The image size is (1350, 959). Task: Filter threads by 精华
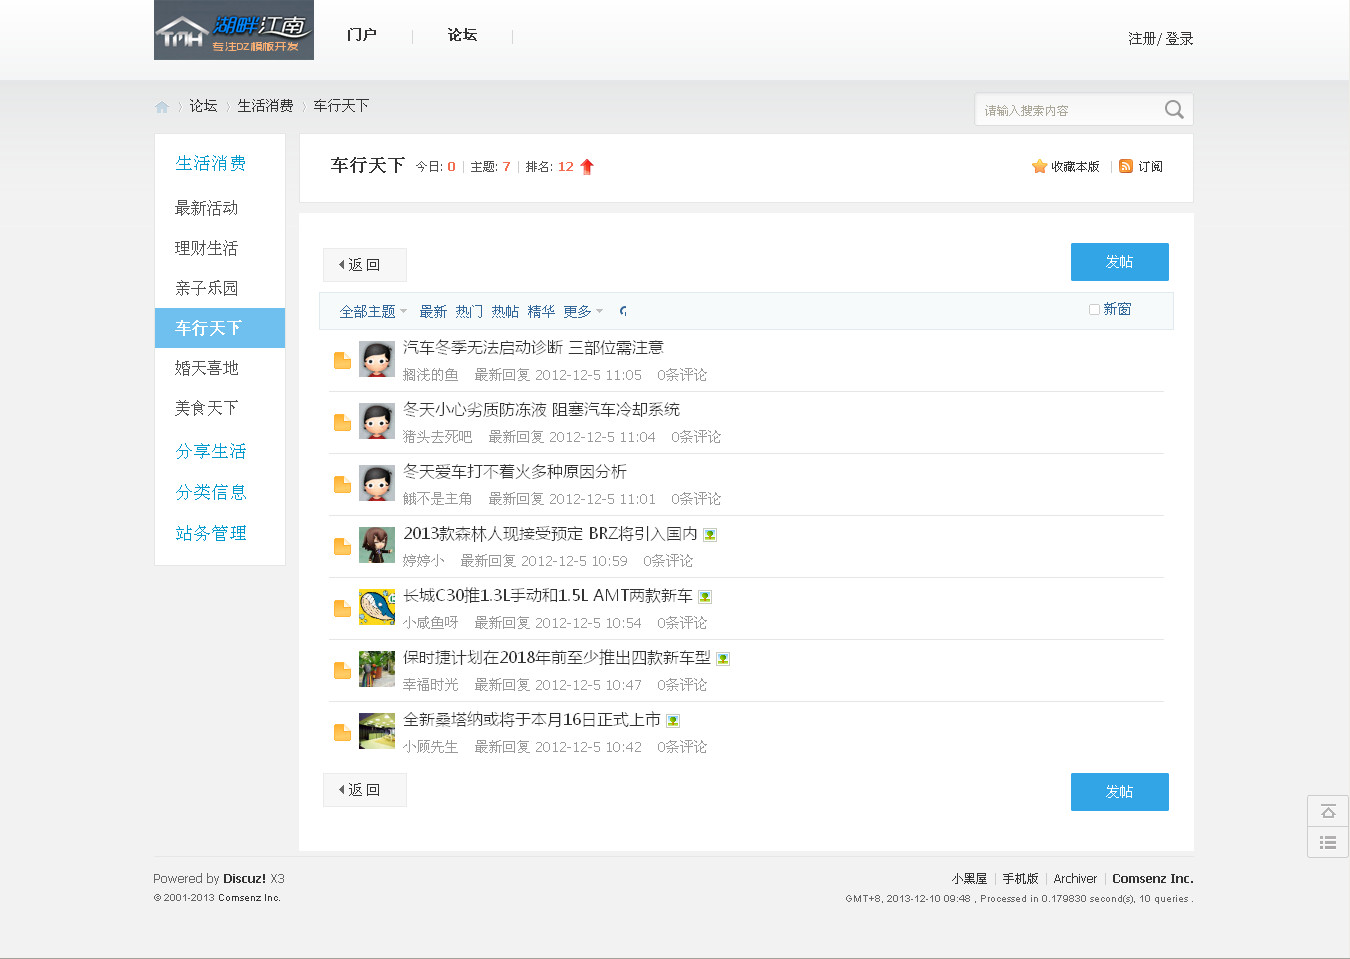pyautogui.click(x=541, y=311)
